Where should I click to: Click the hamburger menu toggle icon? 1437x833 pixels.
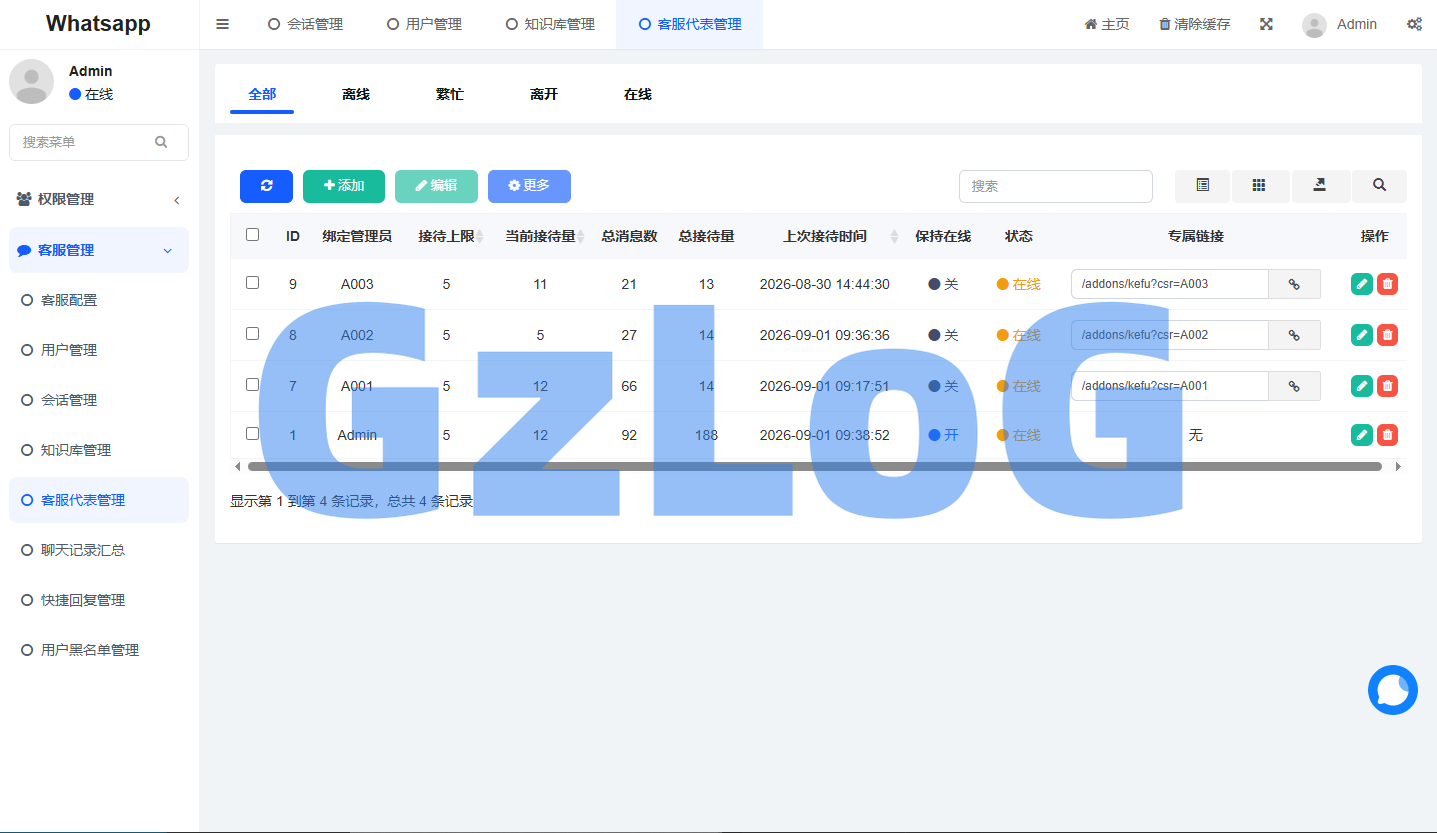[x=222, y=24]
